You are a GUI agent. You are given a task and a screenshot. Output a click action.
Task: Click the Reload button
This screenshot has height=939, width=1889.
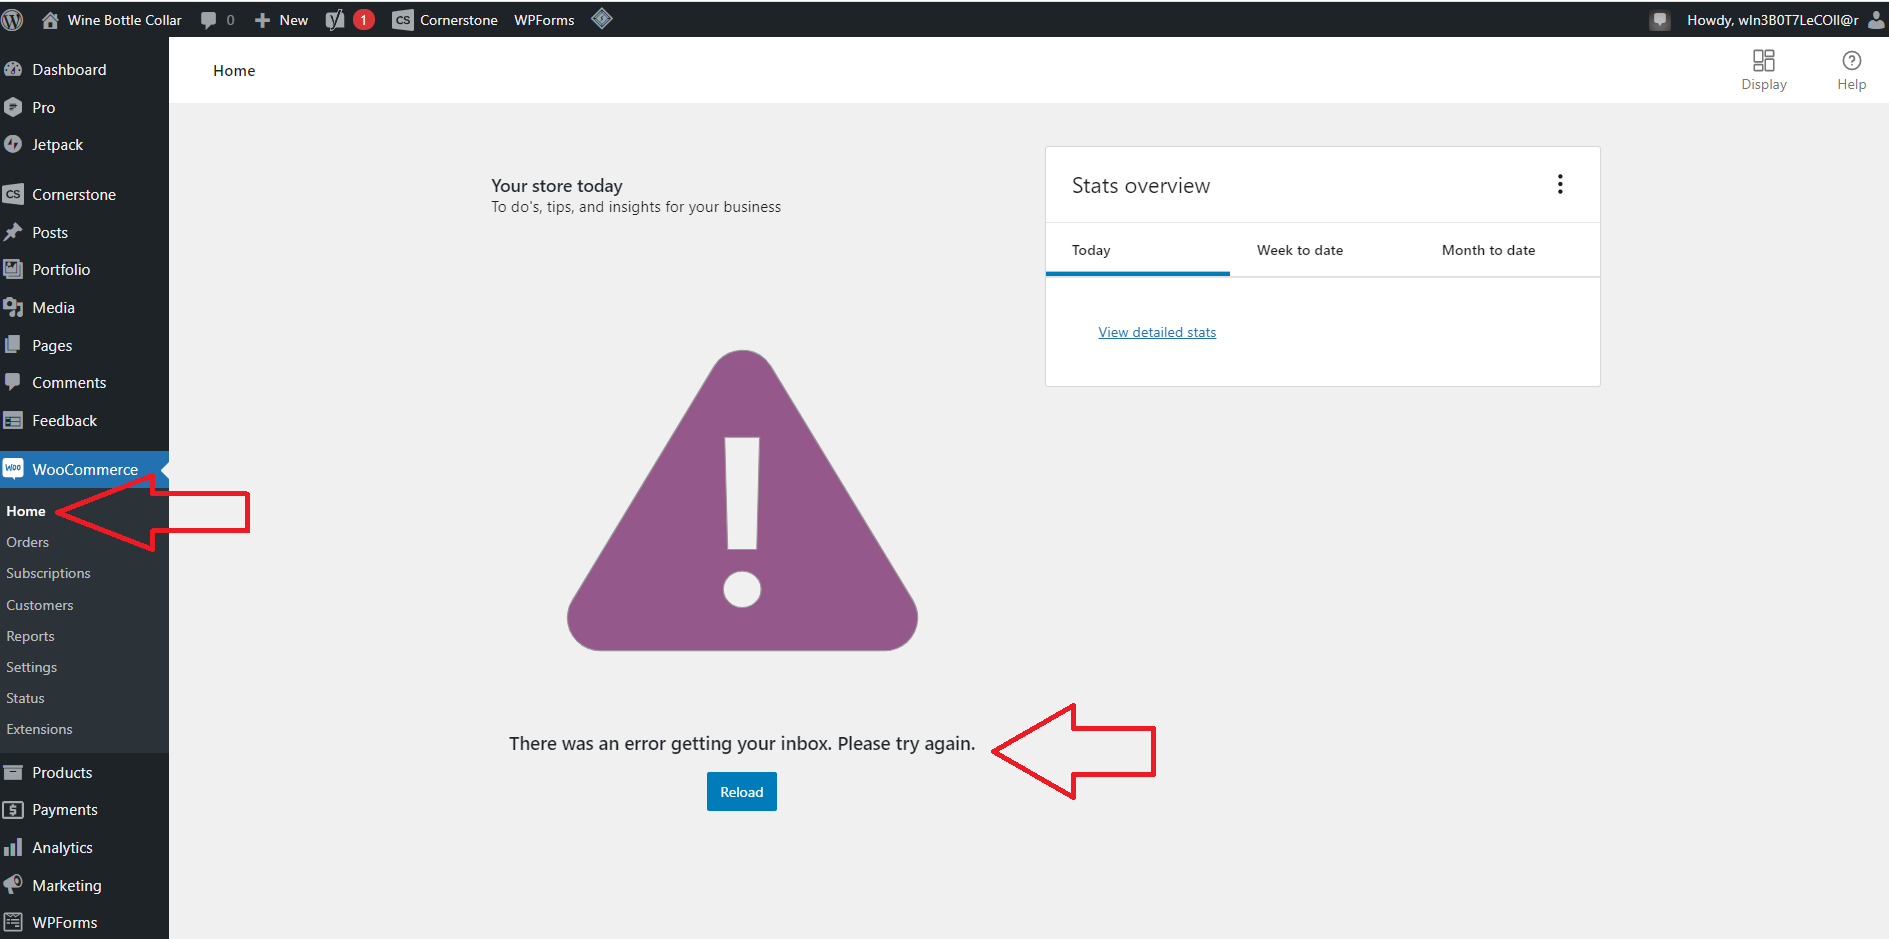pos(741,792)
